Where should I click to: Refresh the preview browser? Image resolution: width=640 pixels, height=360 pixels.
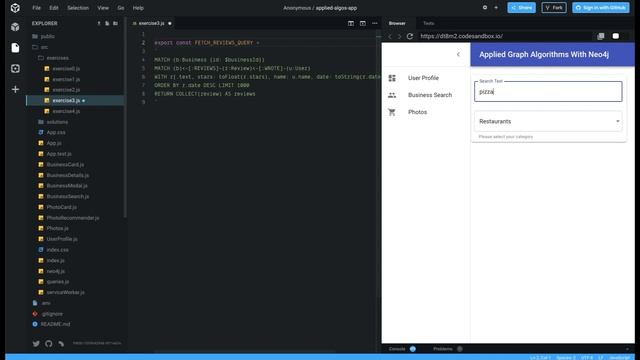pyautogui.click(x=410, y=36)
